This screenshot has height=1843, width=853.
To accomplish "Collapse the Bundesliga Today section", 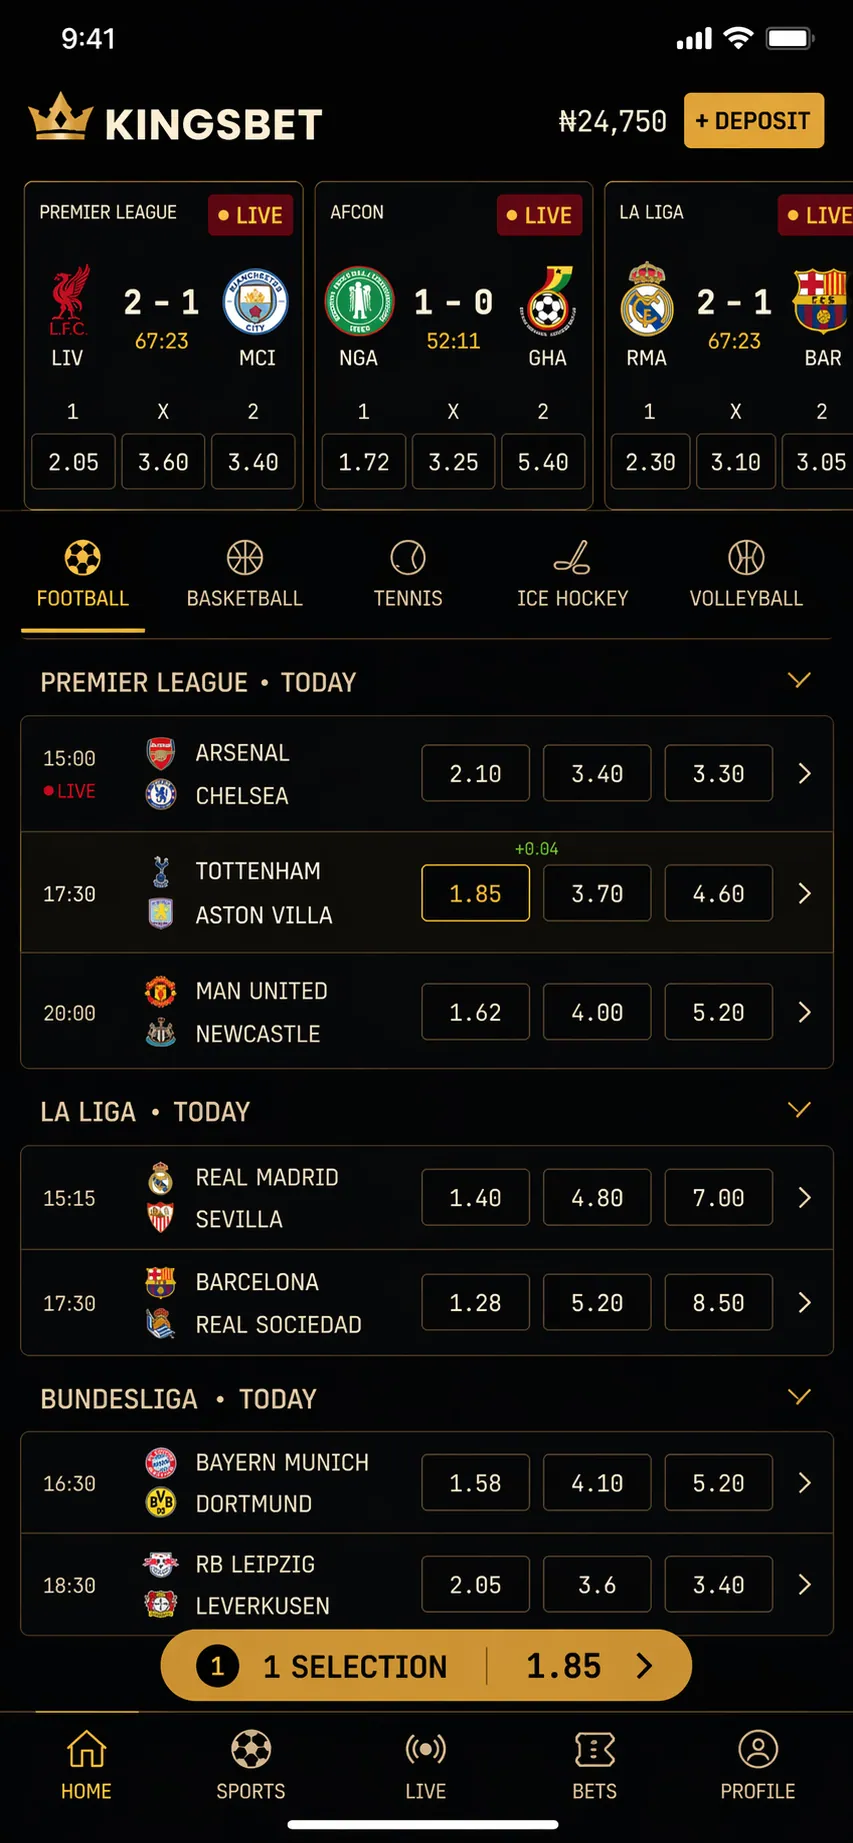I will coord(798,1397).
